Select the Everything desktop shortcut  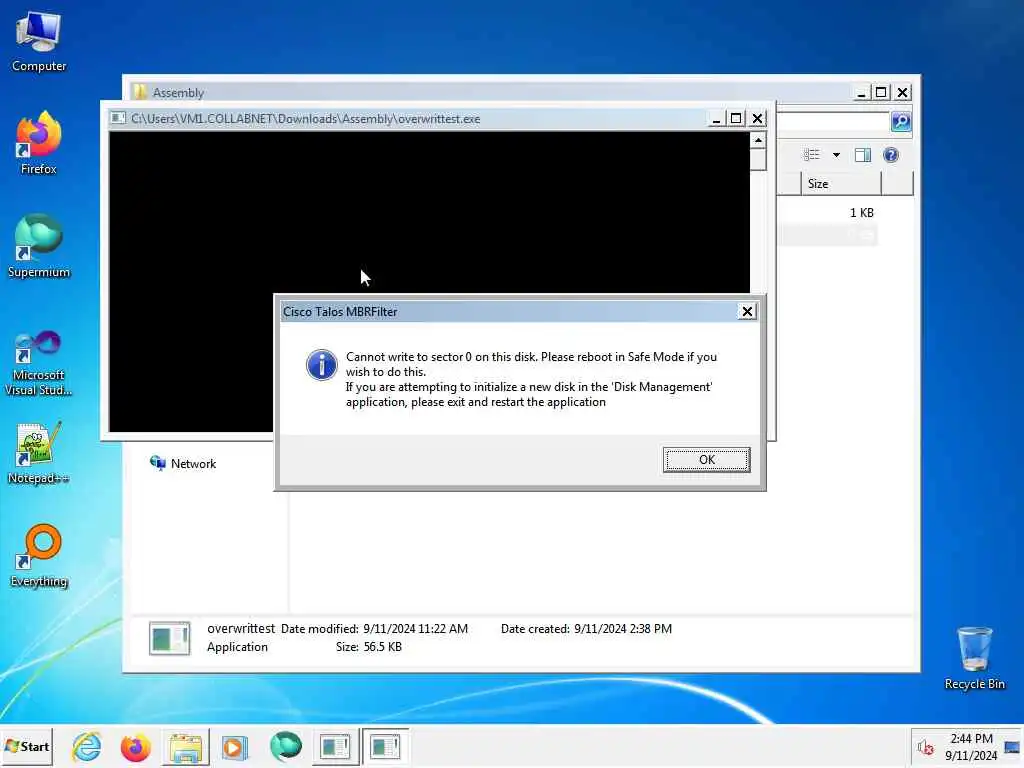[39, 556]
